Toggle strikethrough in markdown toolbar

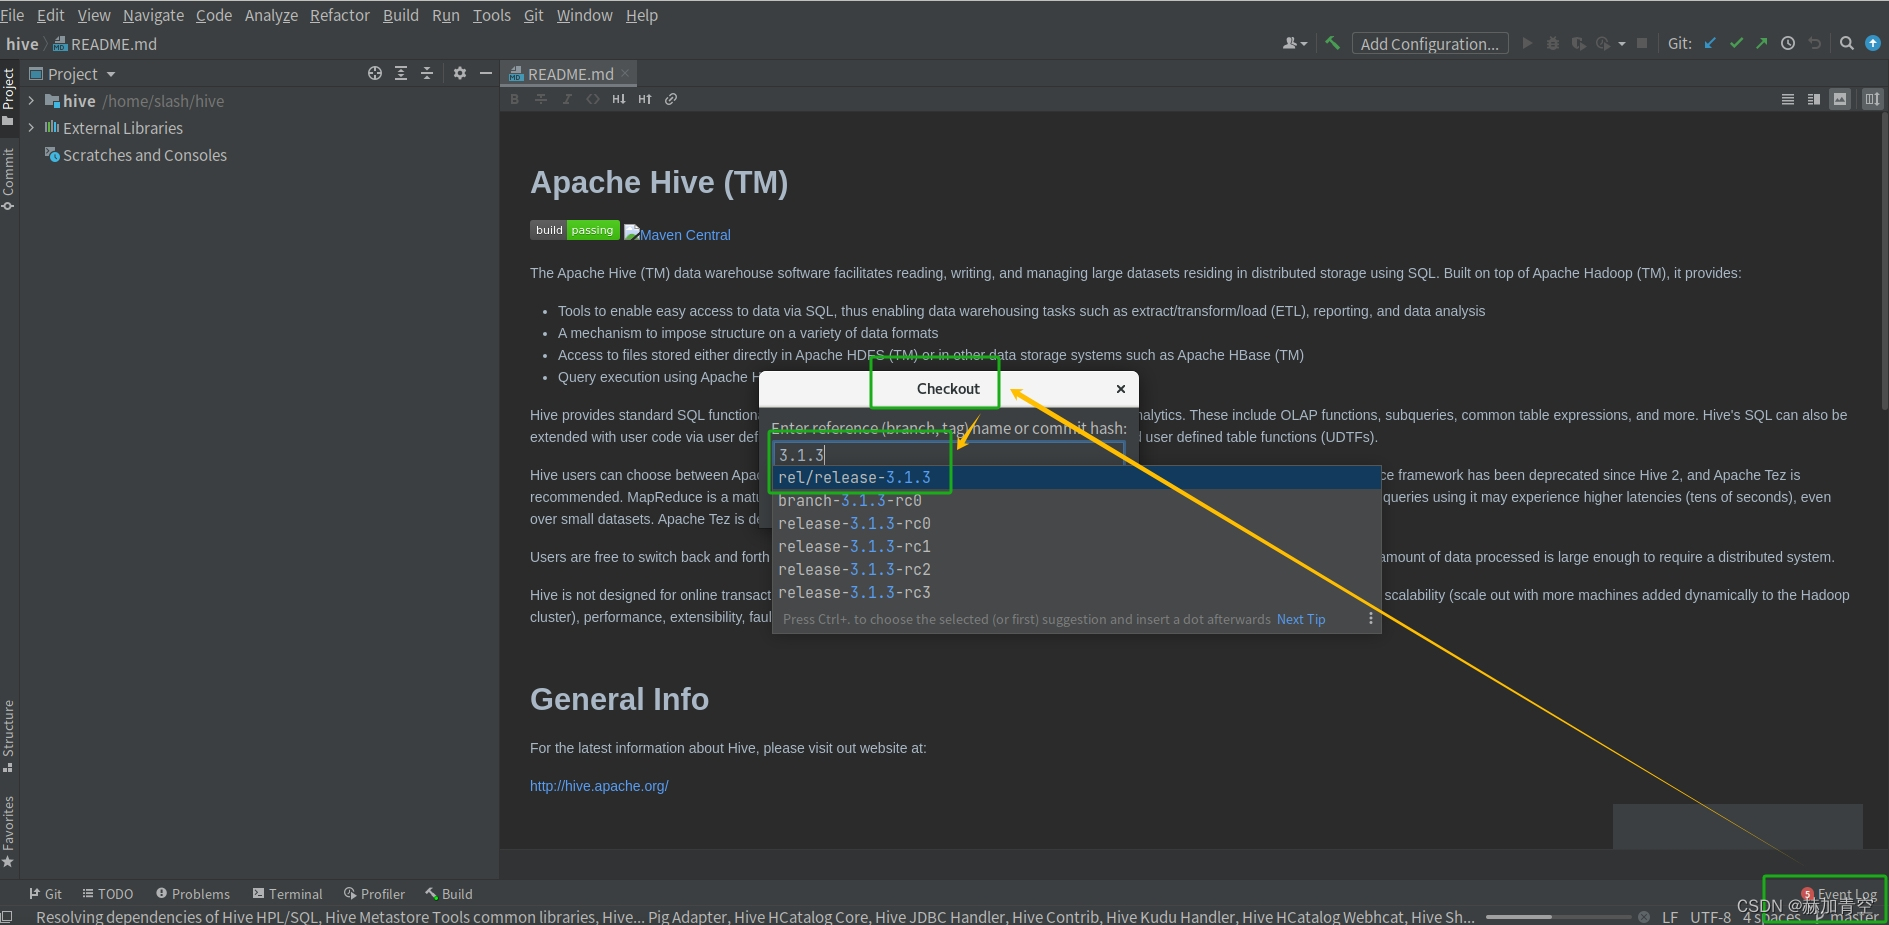pyautogui.click(x=541, y=99)
